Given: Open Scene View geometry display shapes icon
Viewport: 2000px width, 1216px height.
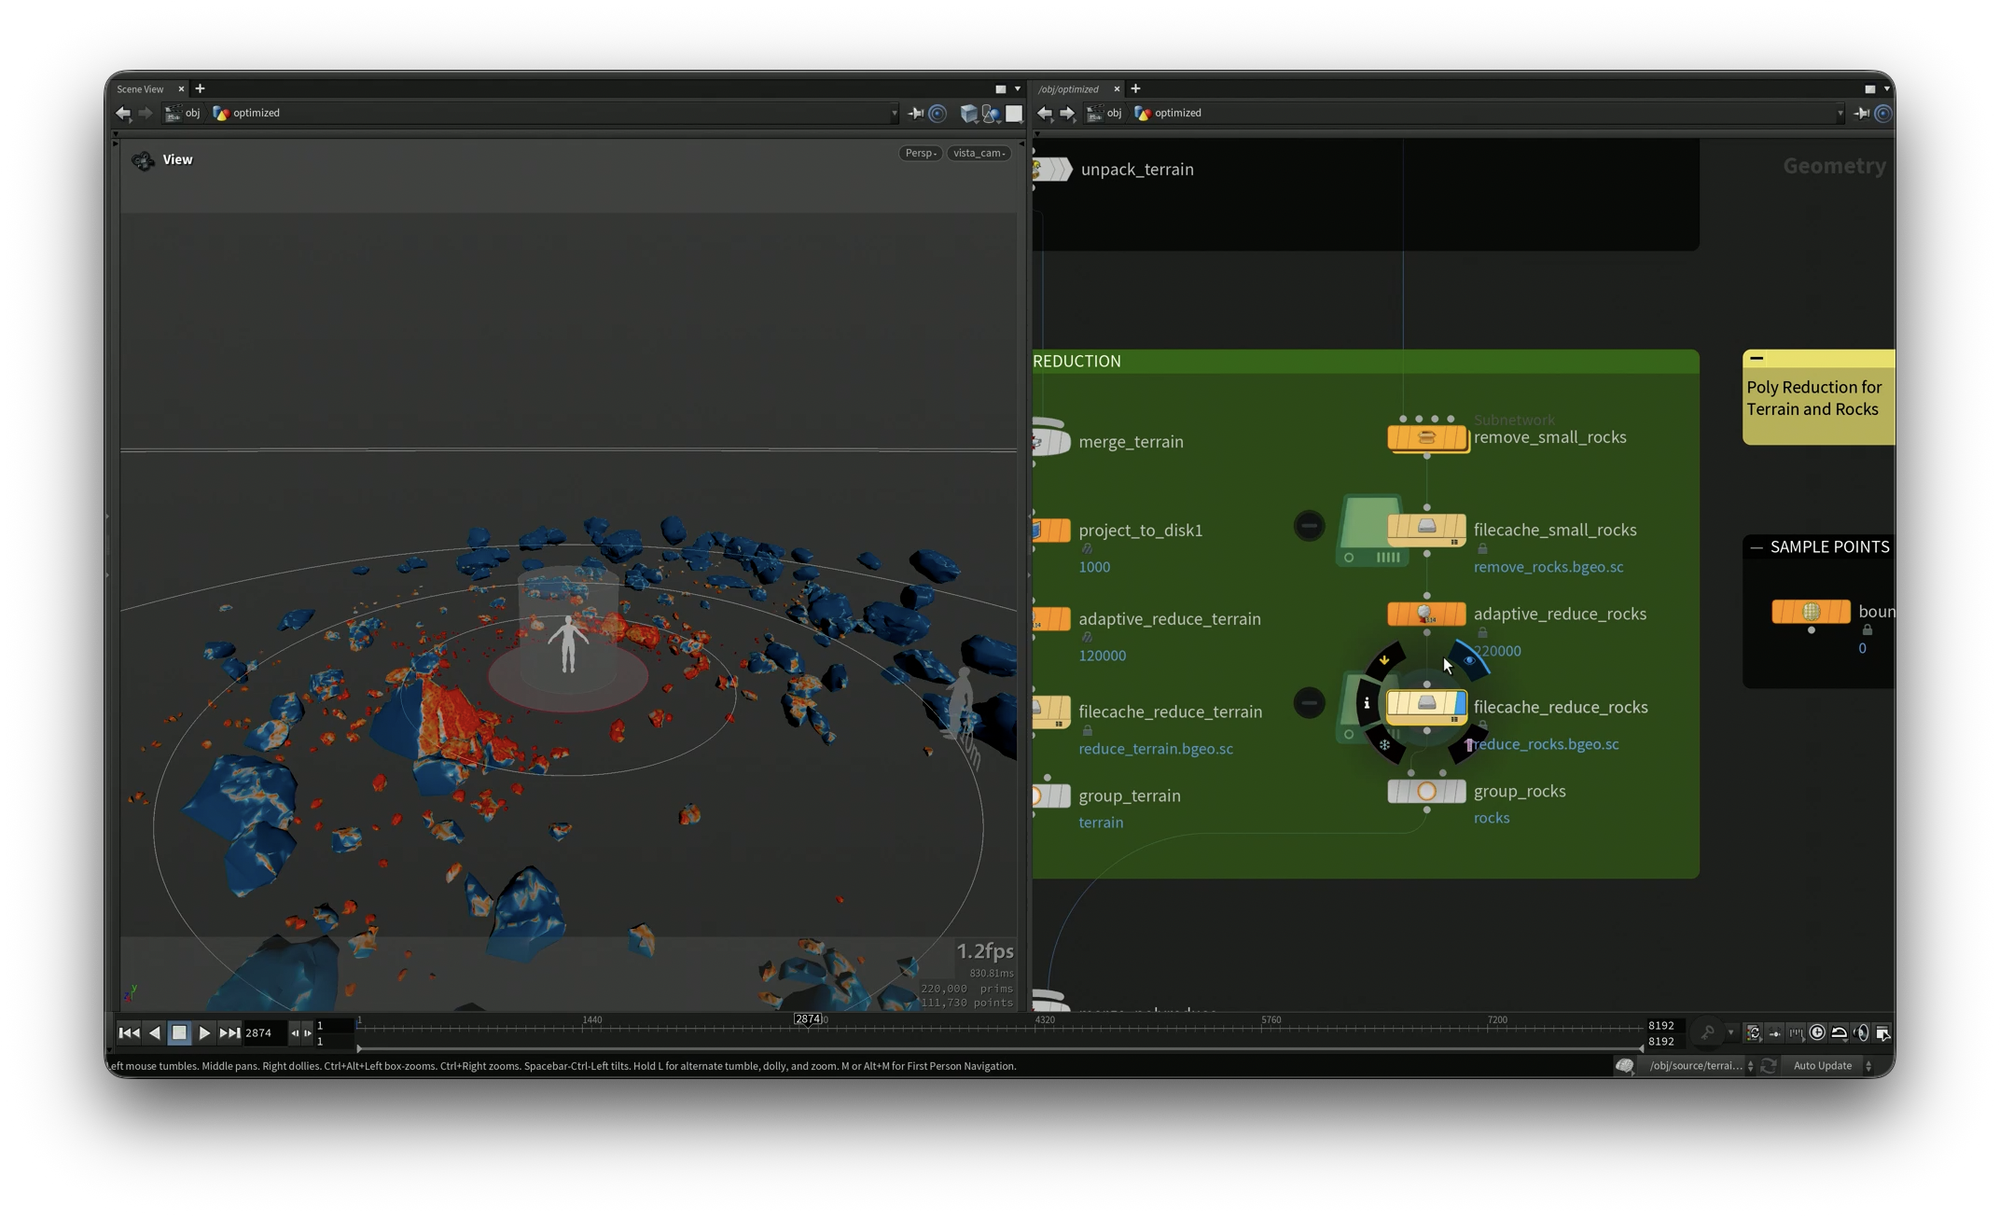Looking at the screenshot, I should tap(991, 113).
